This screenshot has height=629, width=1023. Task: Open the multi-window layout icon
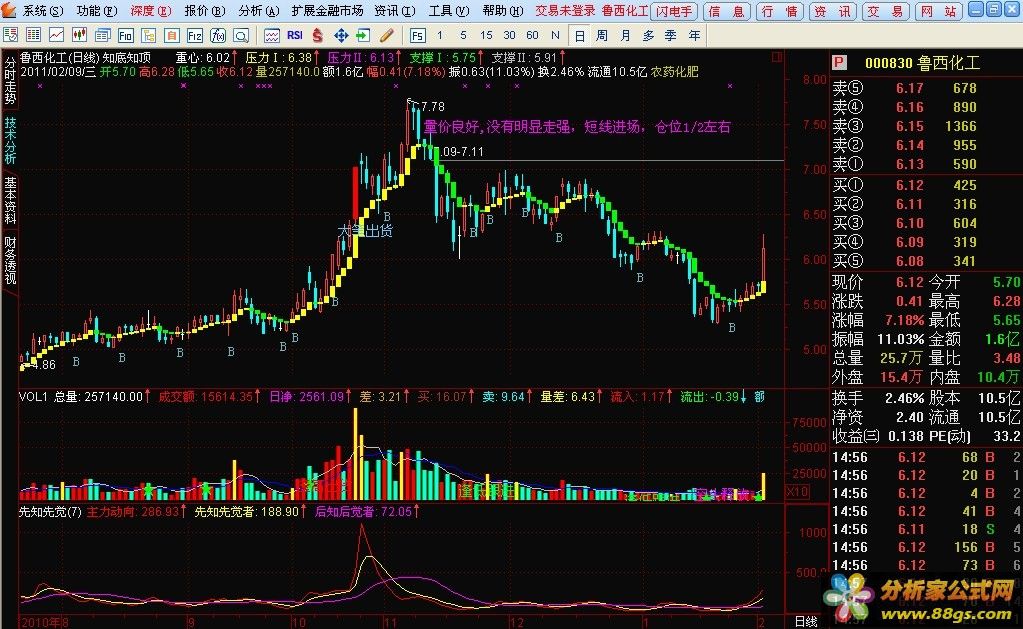102,35
